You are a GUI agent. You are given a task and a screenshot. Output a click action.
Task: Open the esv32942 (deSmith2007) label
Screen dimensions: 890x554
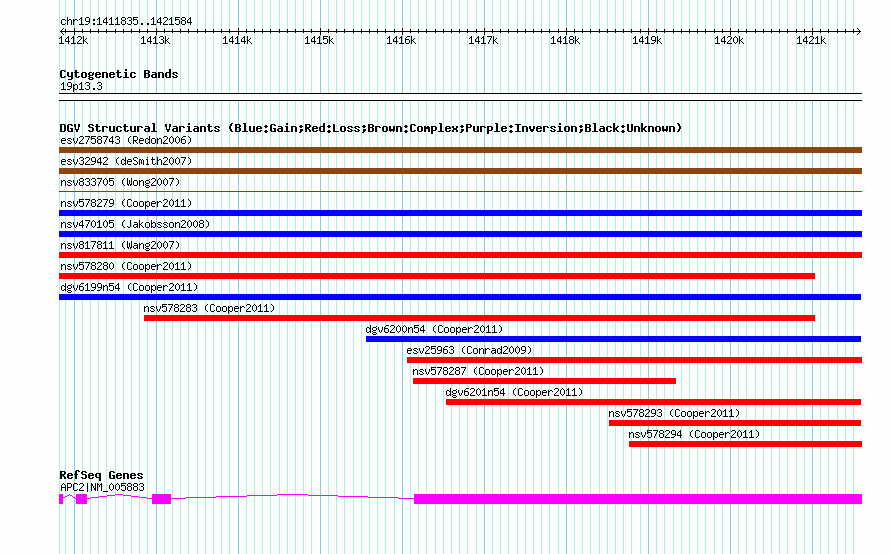[126, 161]
